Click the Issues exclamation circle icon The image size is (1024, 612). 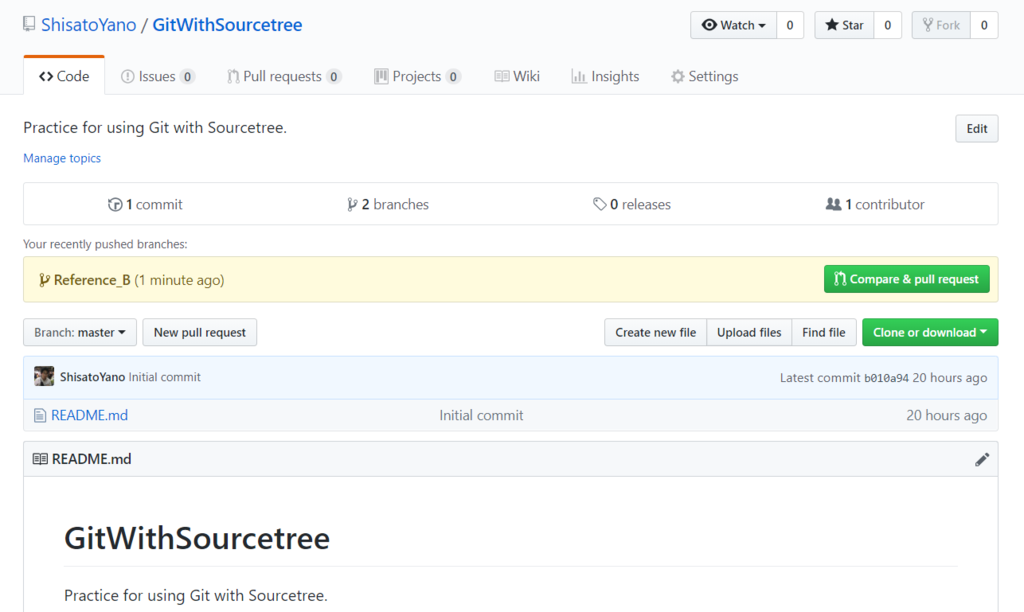[x=127, y=76]
